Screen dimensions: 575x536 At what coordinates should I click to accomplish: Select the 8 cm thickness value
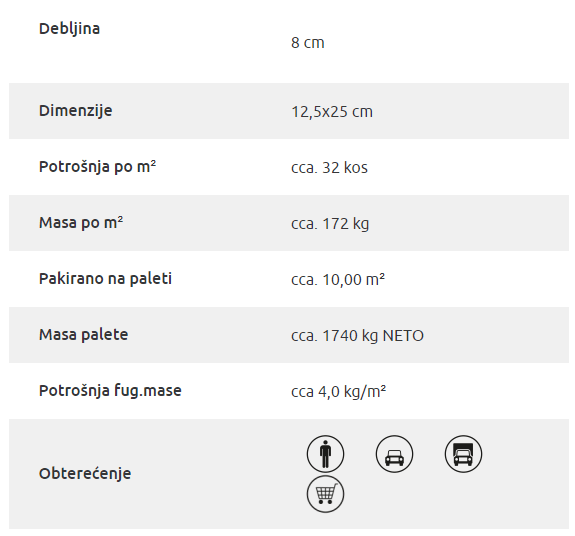pos(308,43)
